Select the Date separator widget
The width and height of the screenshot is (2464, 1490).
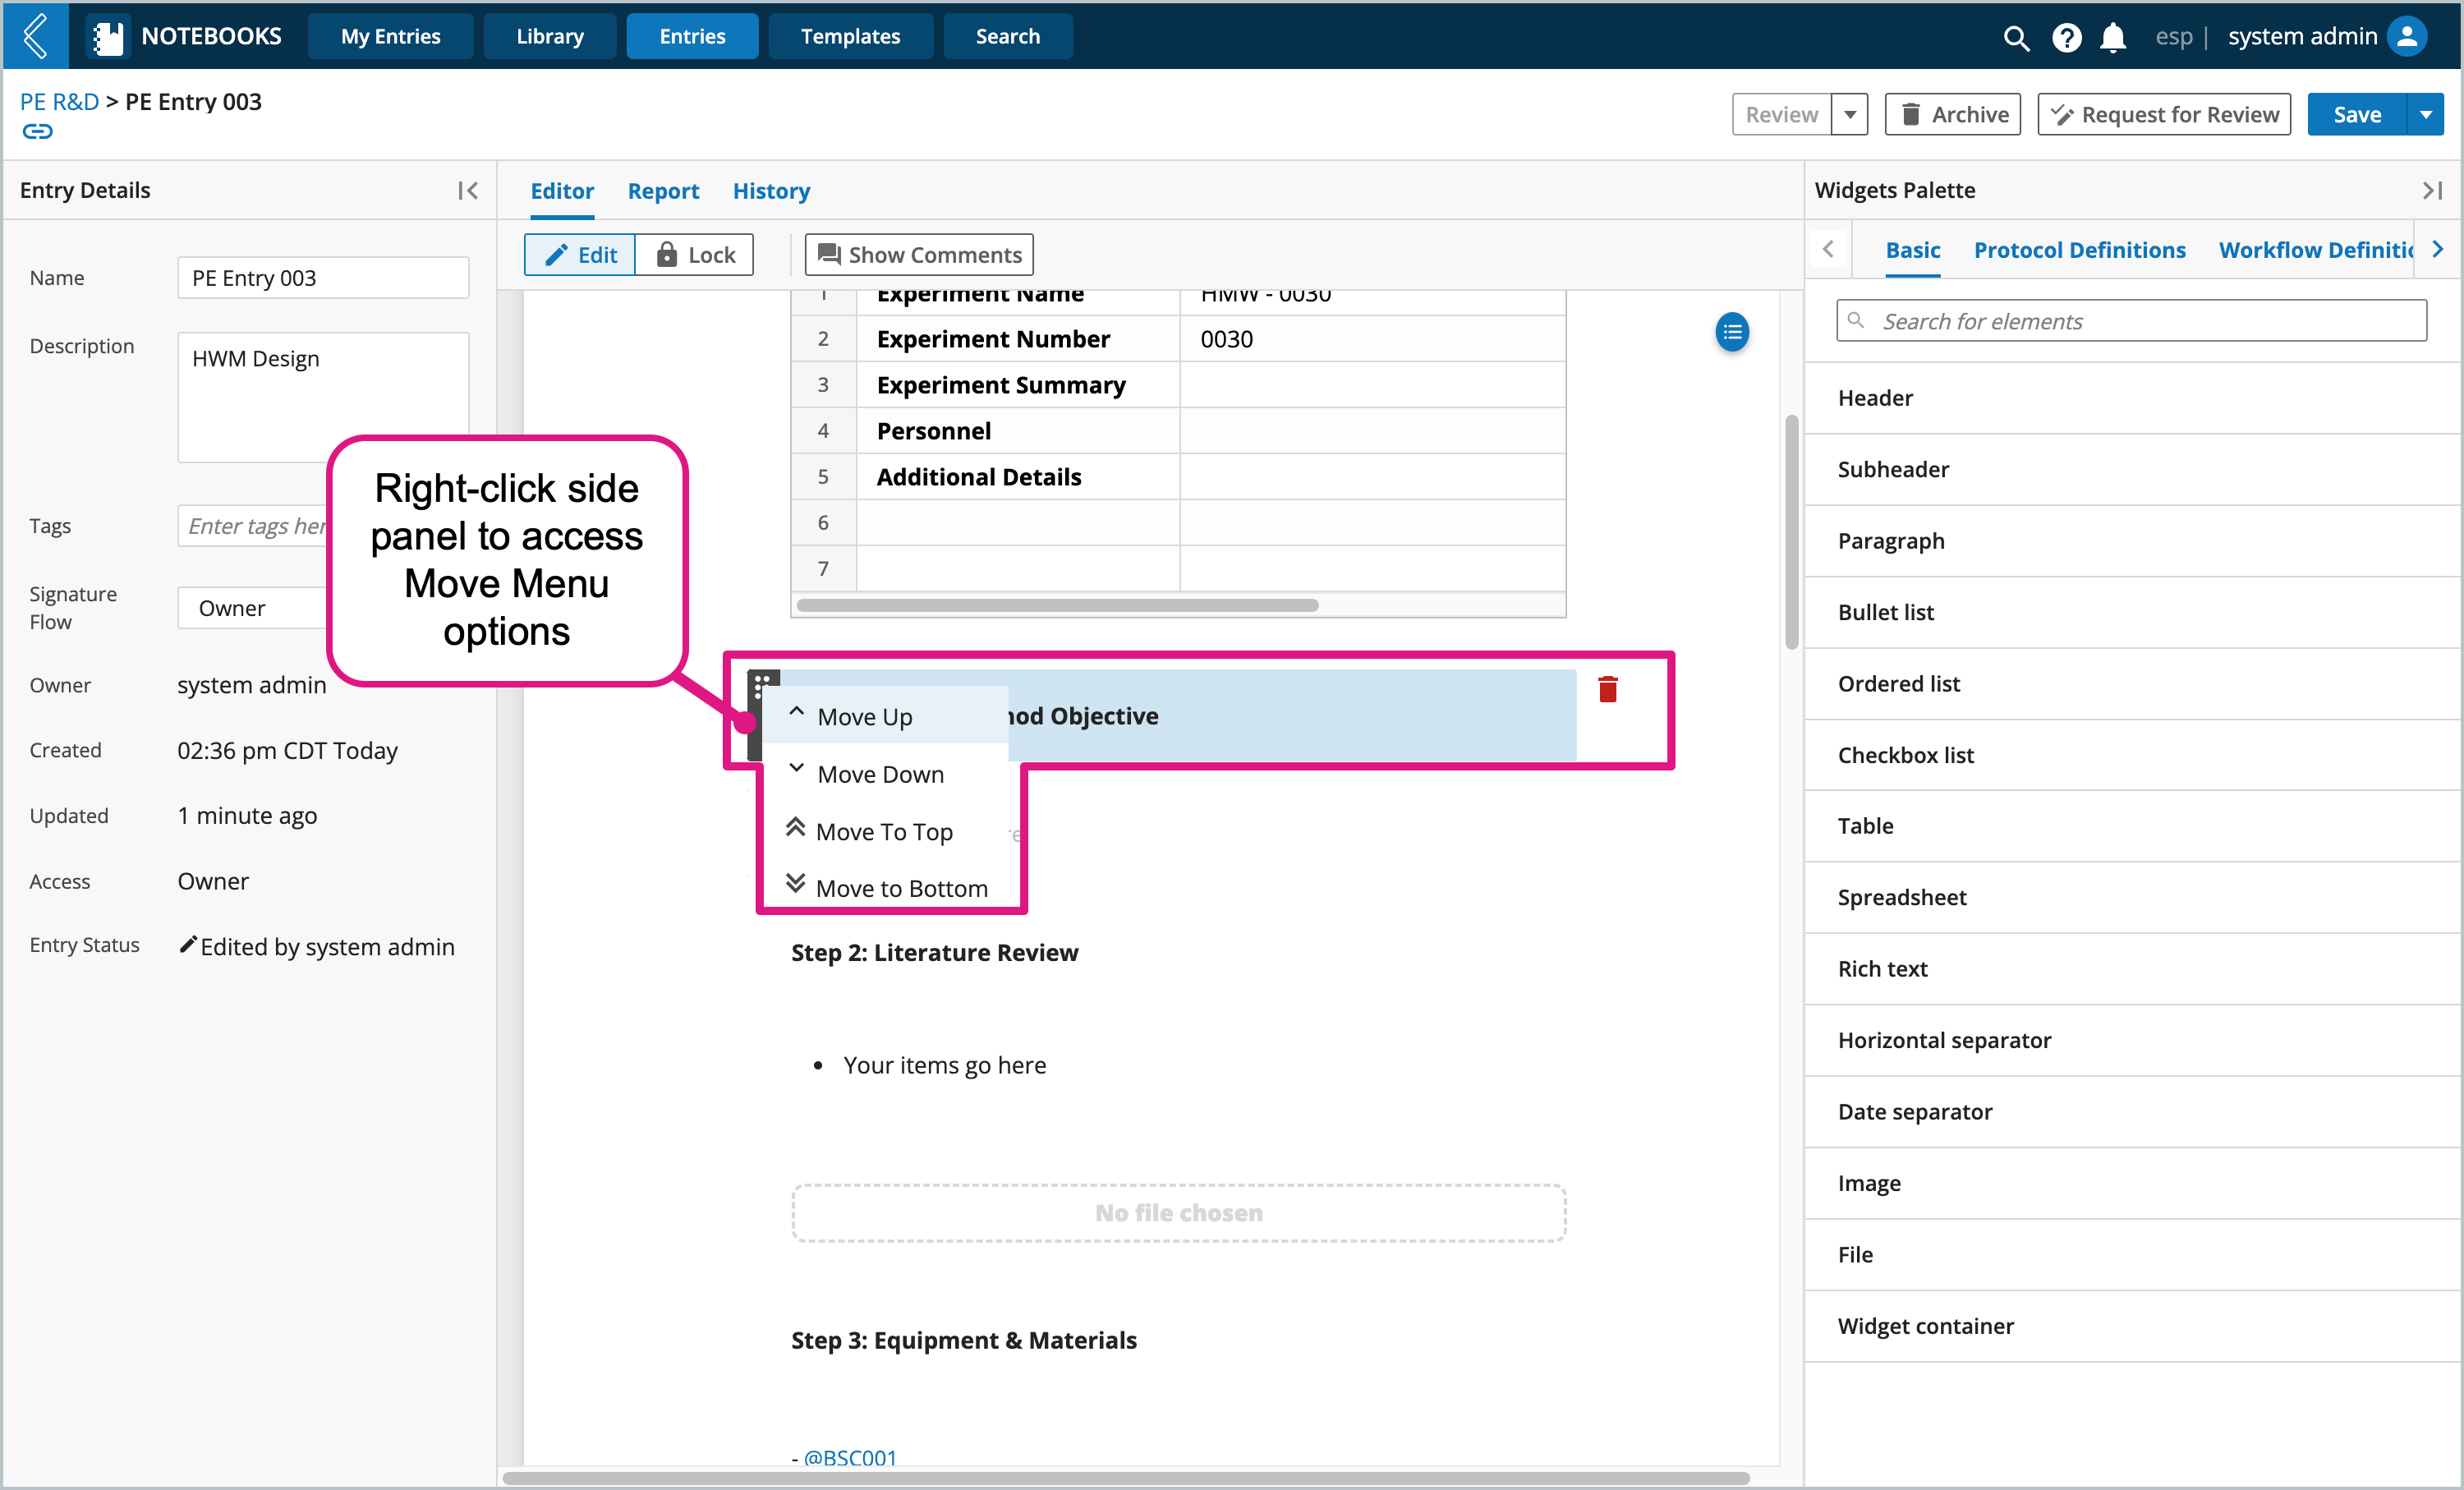click(x=2133, y=1112)
